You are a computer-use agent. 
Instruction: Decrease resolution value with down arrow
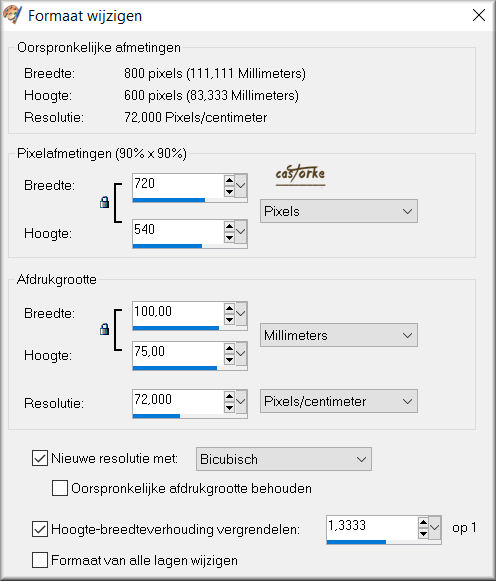coord(229,408)
